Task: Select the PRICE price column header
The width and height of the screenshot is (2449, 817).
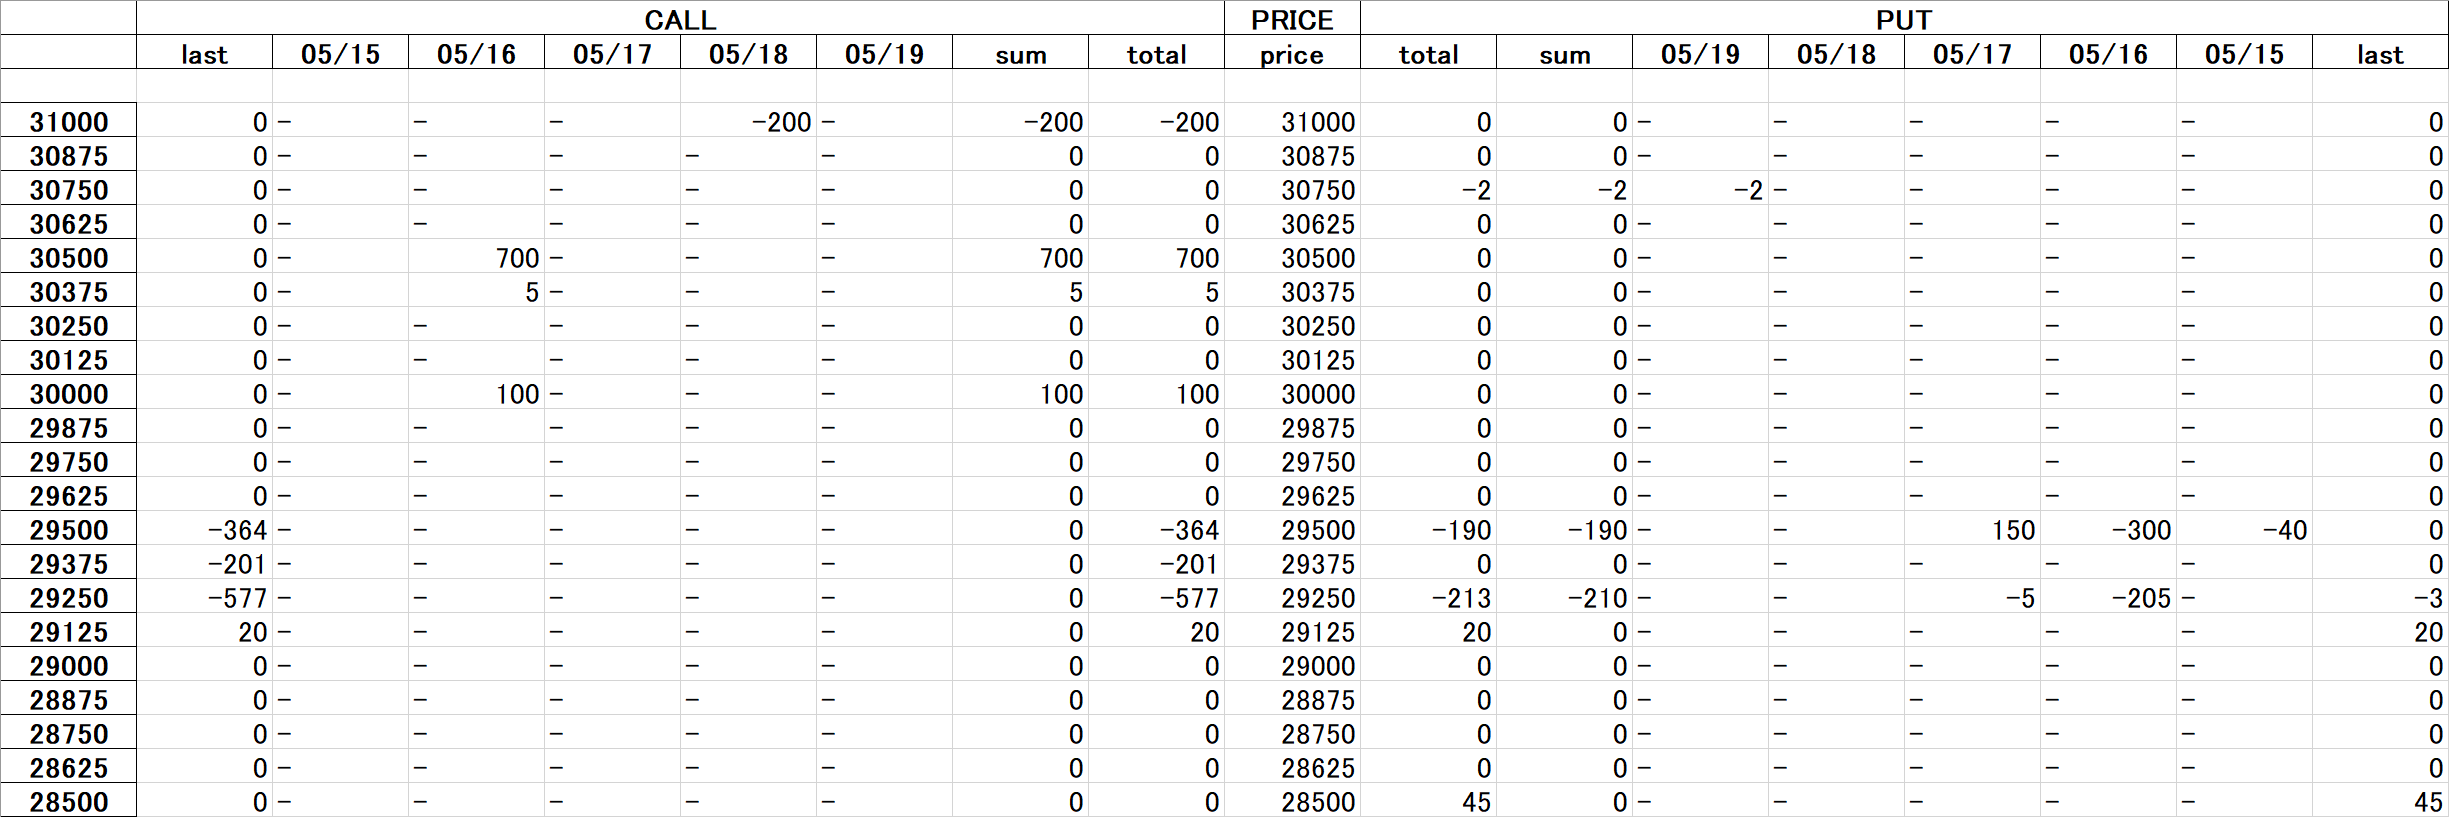Action: (1292, 53)
